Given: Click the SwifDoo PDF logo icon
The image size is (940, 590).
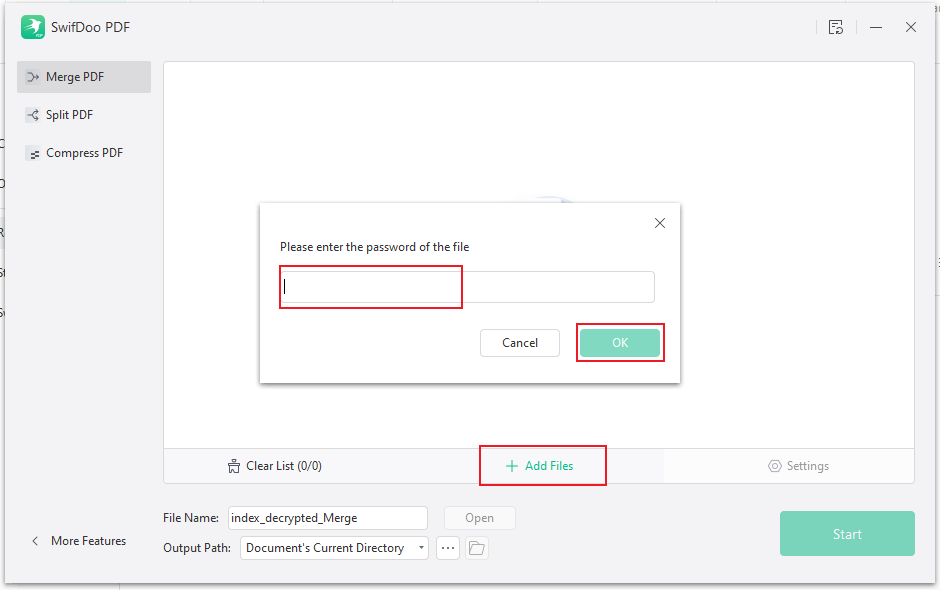Looking at the screenshot, I should pos(33,27).
